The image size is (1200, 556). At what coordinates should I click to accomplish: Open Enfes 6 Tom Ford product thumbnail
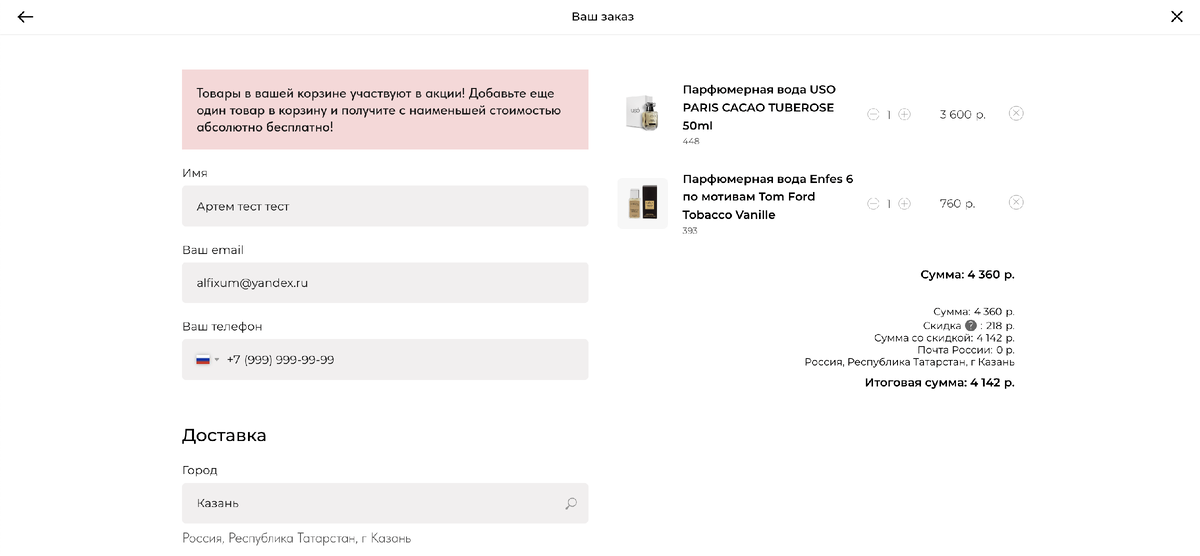tap(642, 203)
